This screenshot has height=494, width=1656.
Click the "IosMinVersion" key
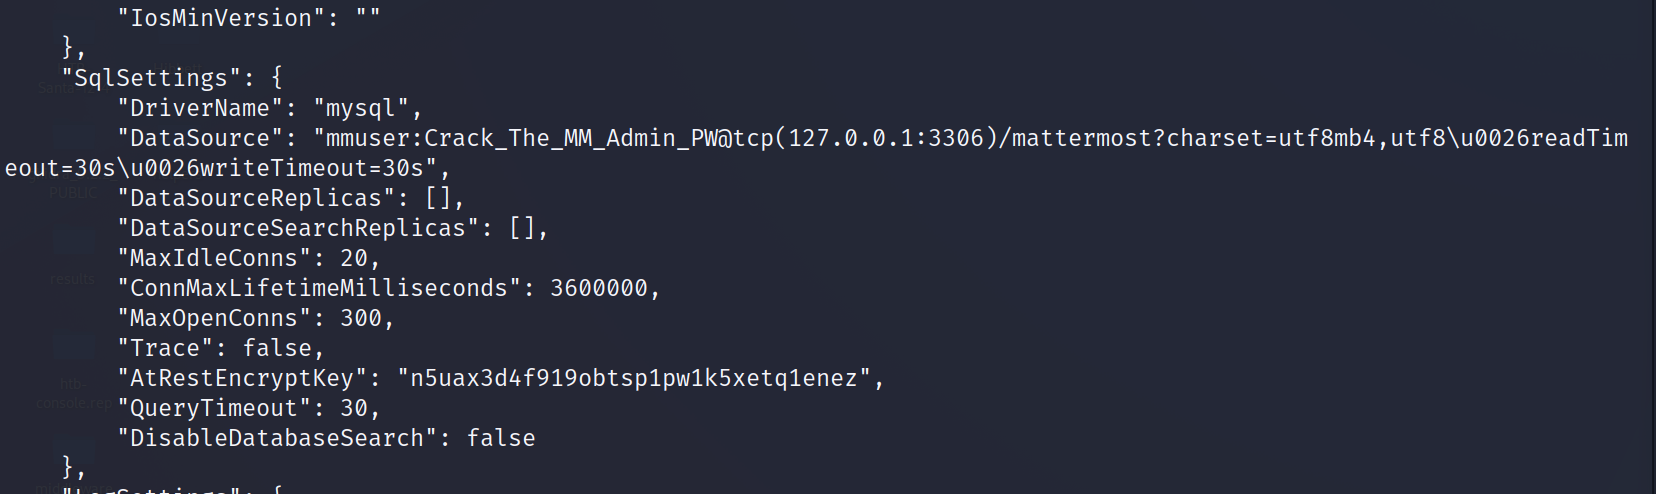click(x=221, y=18)
